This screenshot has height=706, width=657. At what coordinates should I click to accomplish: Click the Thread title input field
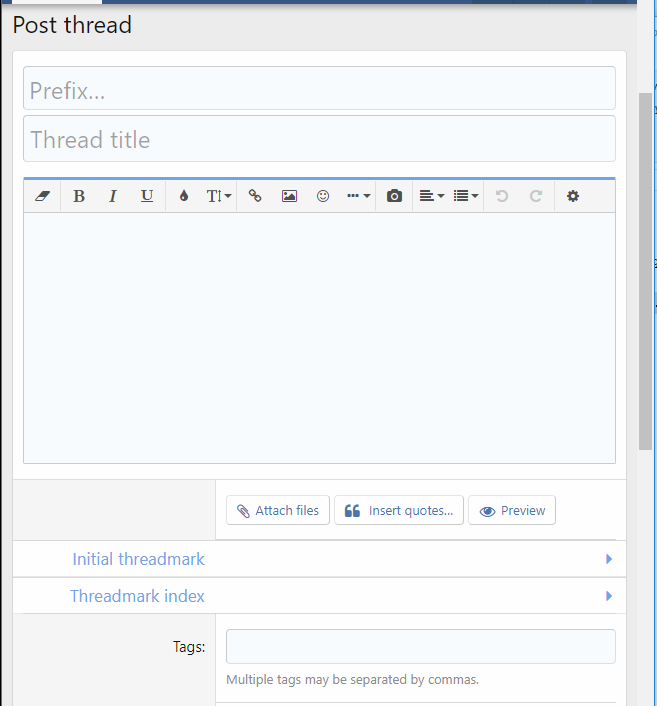pyautogui.click(x=319, y=139)
